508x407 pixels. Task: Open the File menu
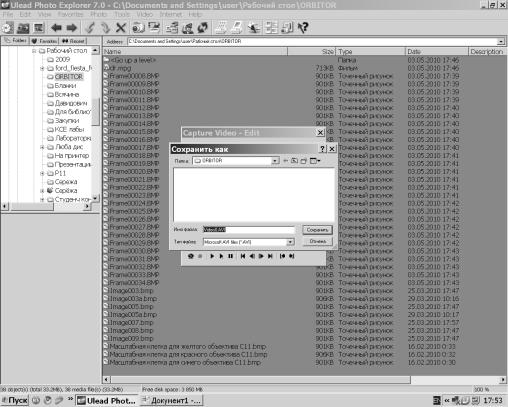click(8, 14)
